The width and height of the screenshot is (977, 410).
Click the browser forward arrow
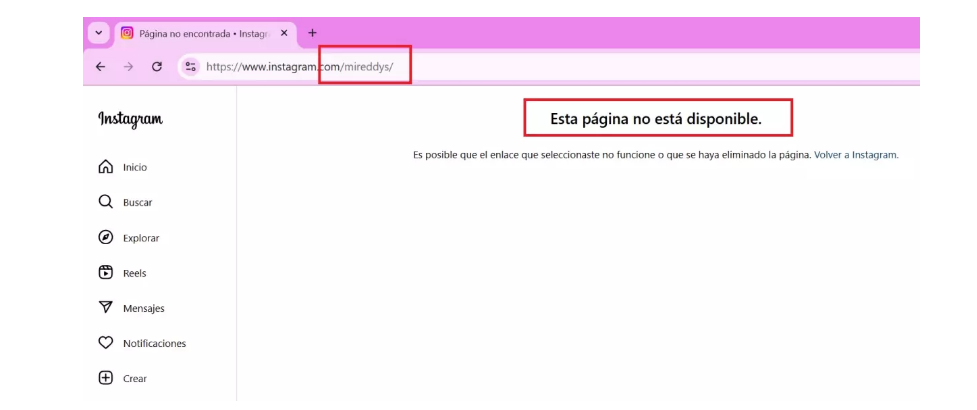click(128, 67)
